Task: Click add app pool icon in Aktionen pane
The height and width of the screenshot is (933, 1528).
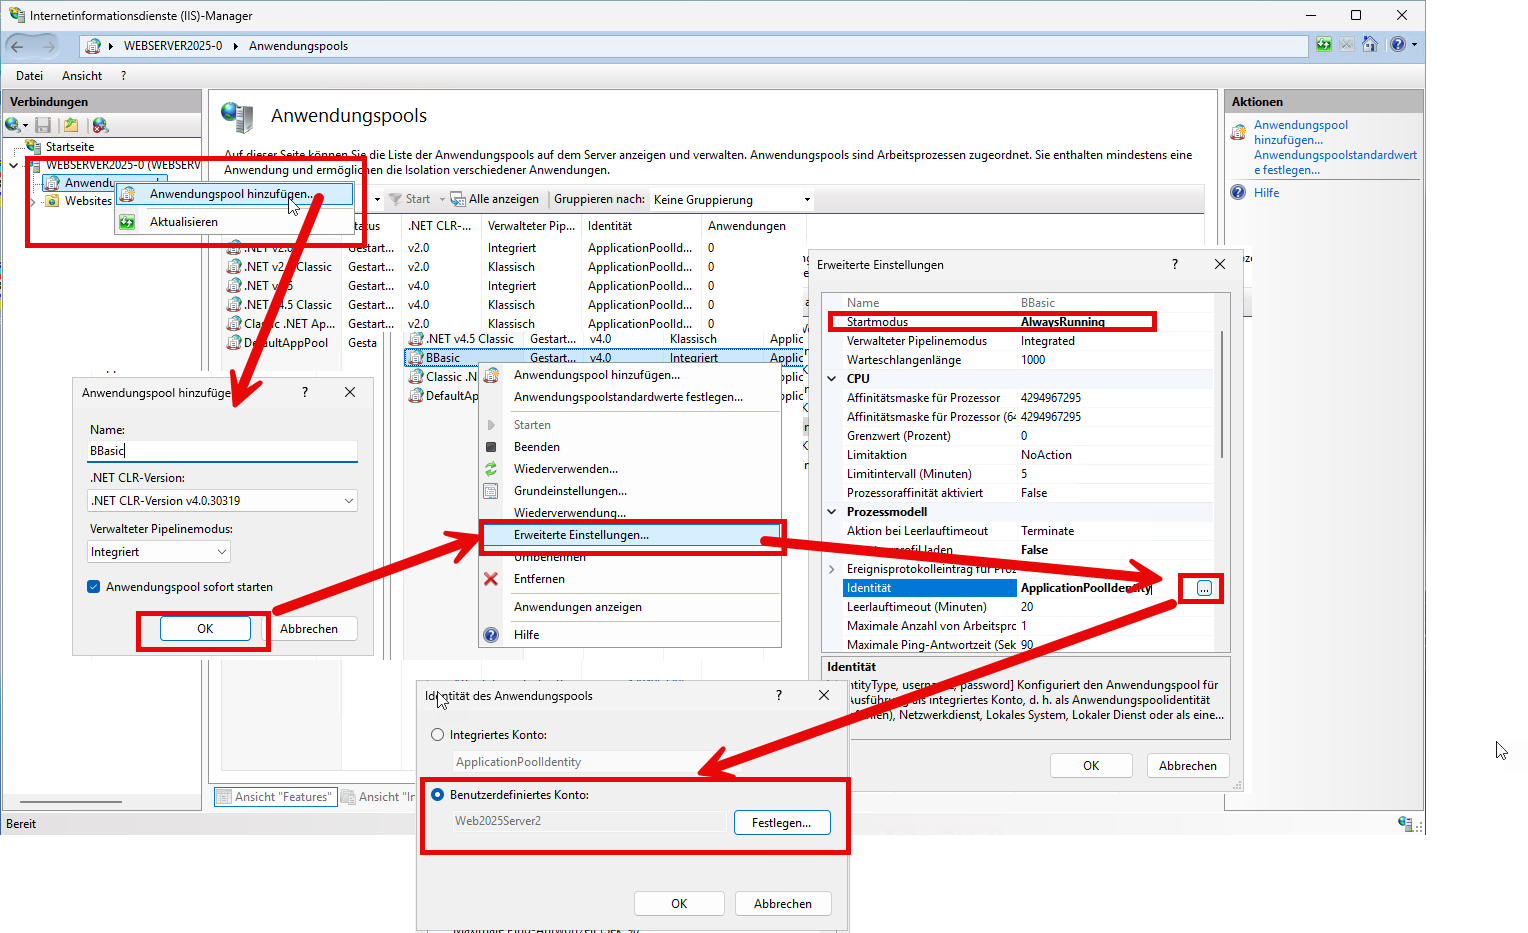Action: (x=1238, y=132)
